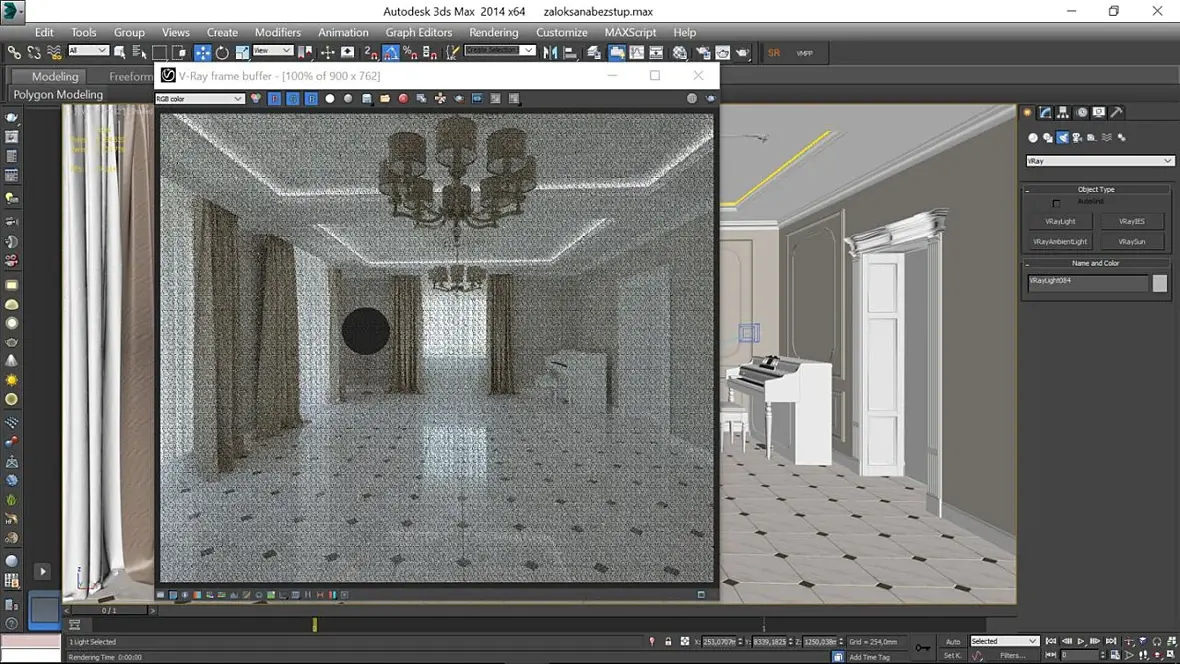Toggle the Angle Snap button
Screen dimensions: 1180x664
pos(391,53)
